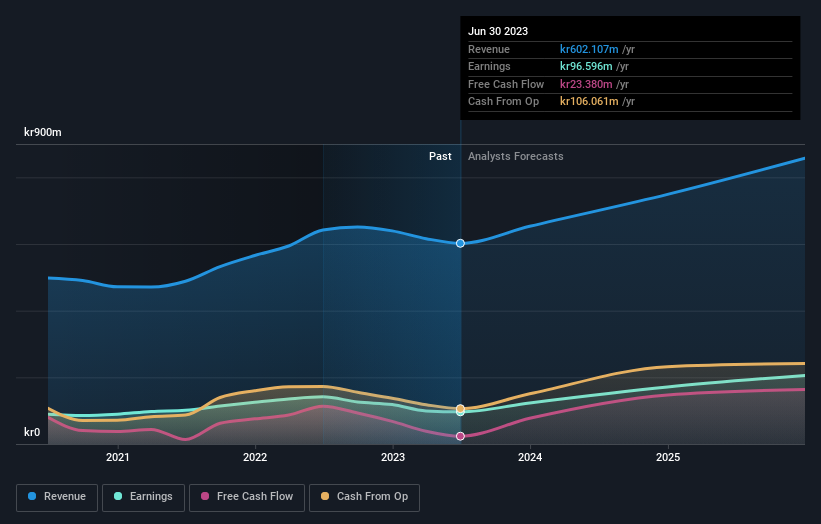821x524 pixels.
Task: Click the kr96.596m earnings value
Action: [x=586, y=66]
